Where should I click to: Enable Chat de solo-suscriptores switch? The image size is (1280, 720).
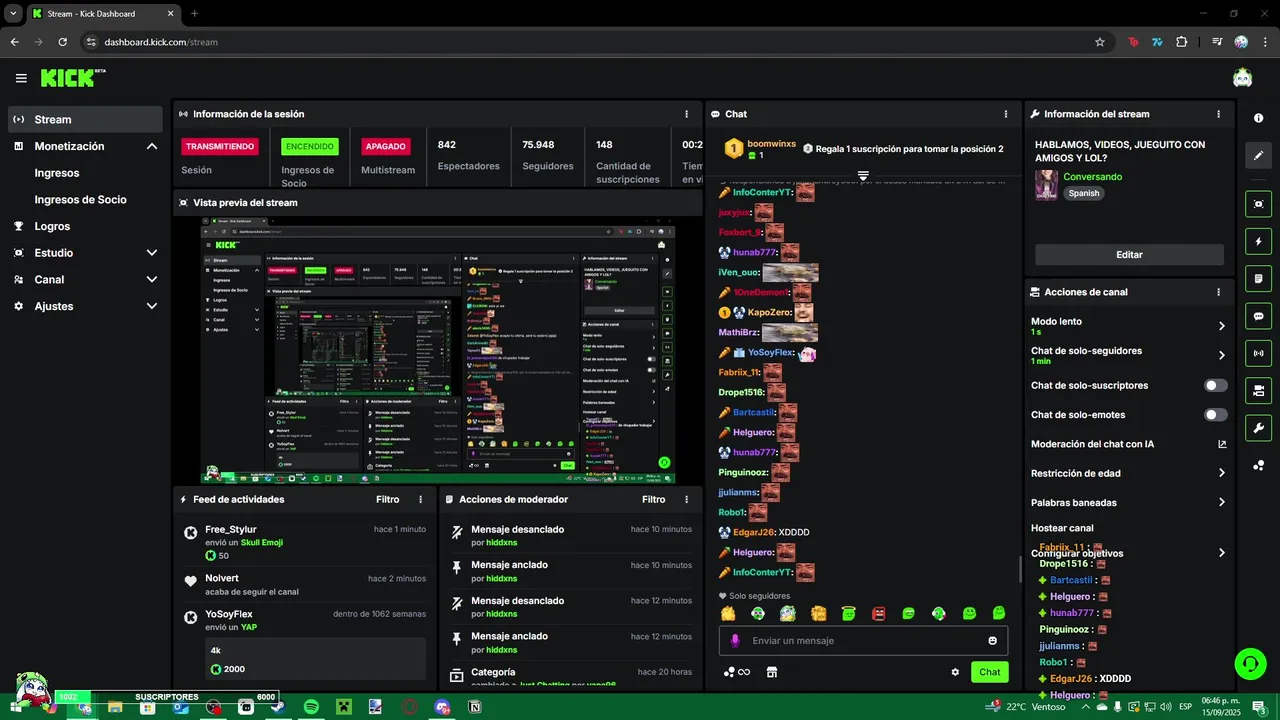pyautogui.click(x=1216, y=385)
